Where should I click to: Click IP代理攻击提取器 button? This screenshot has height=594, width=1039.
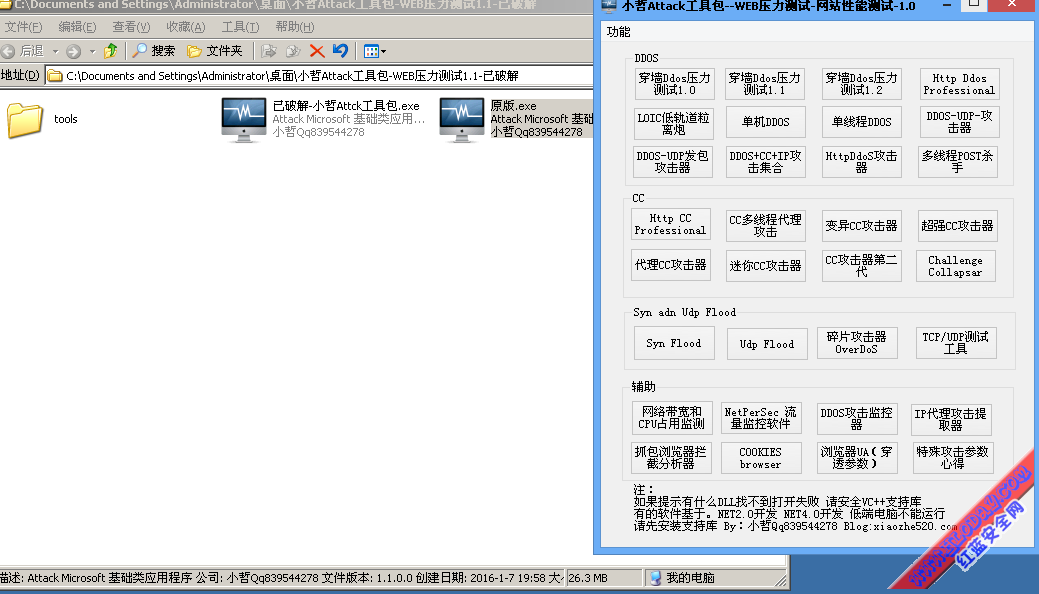click(x=952, y=420)
